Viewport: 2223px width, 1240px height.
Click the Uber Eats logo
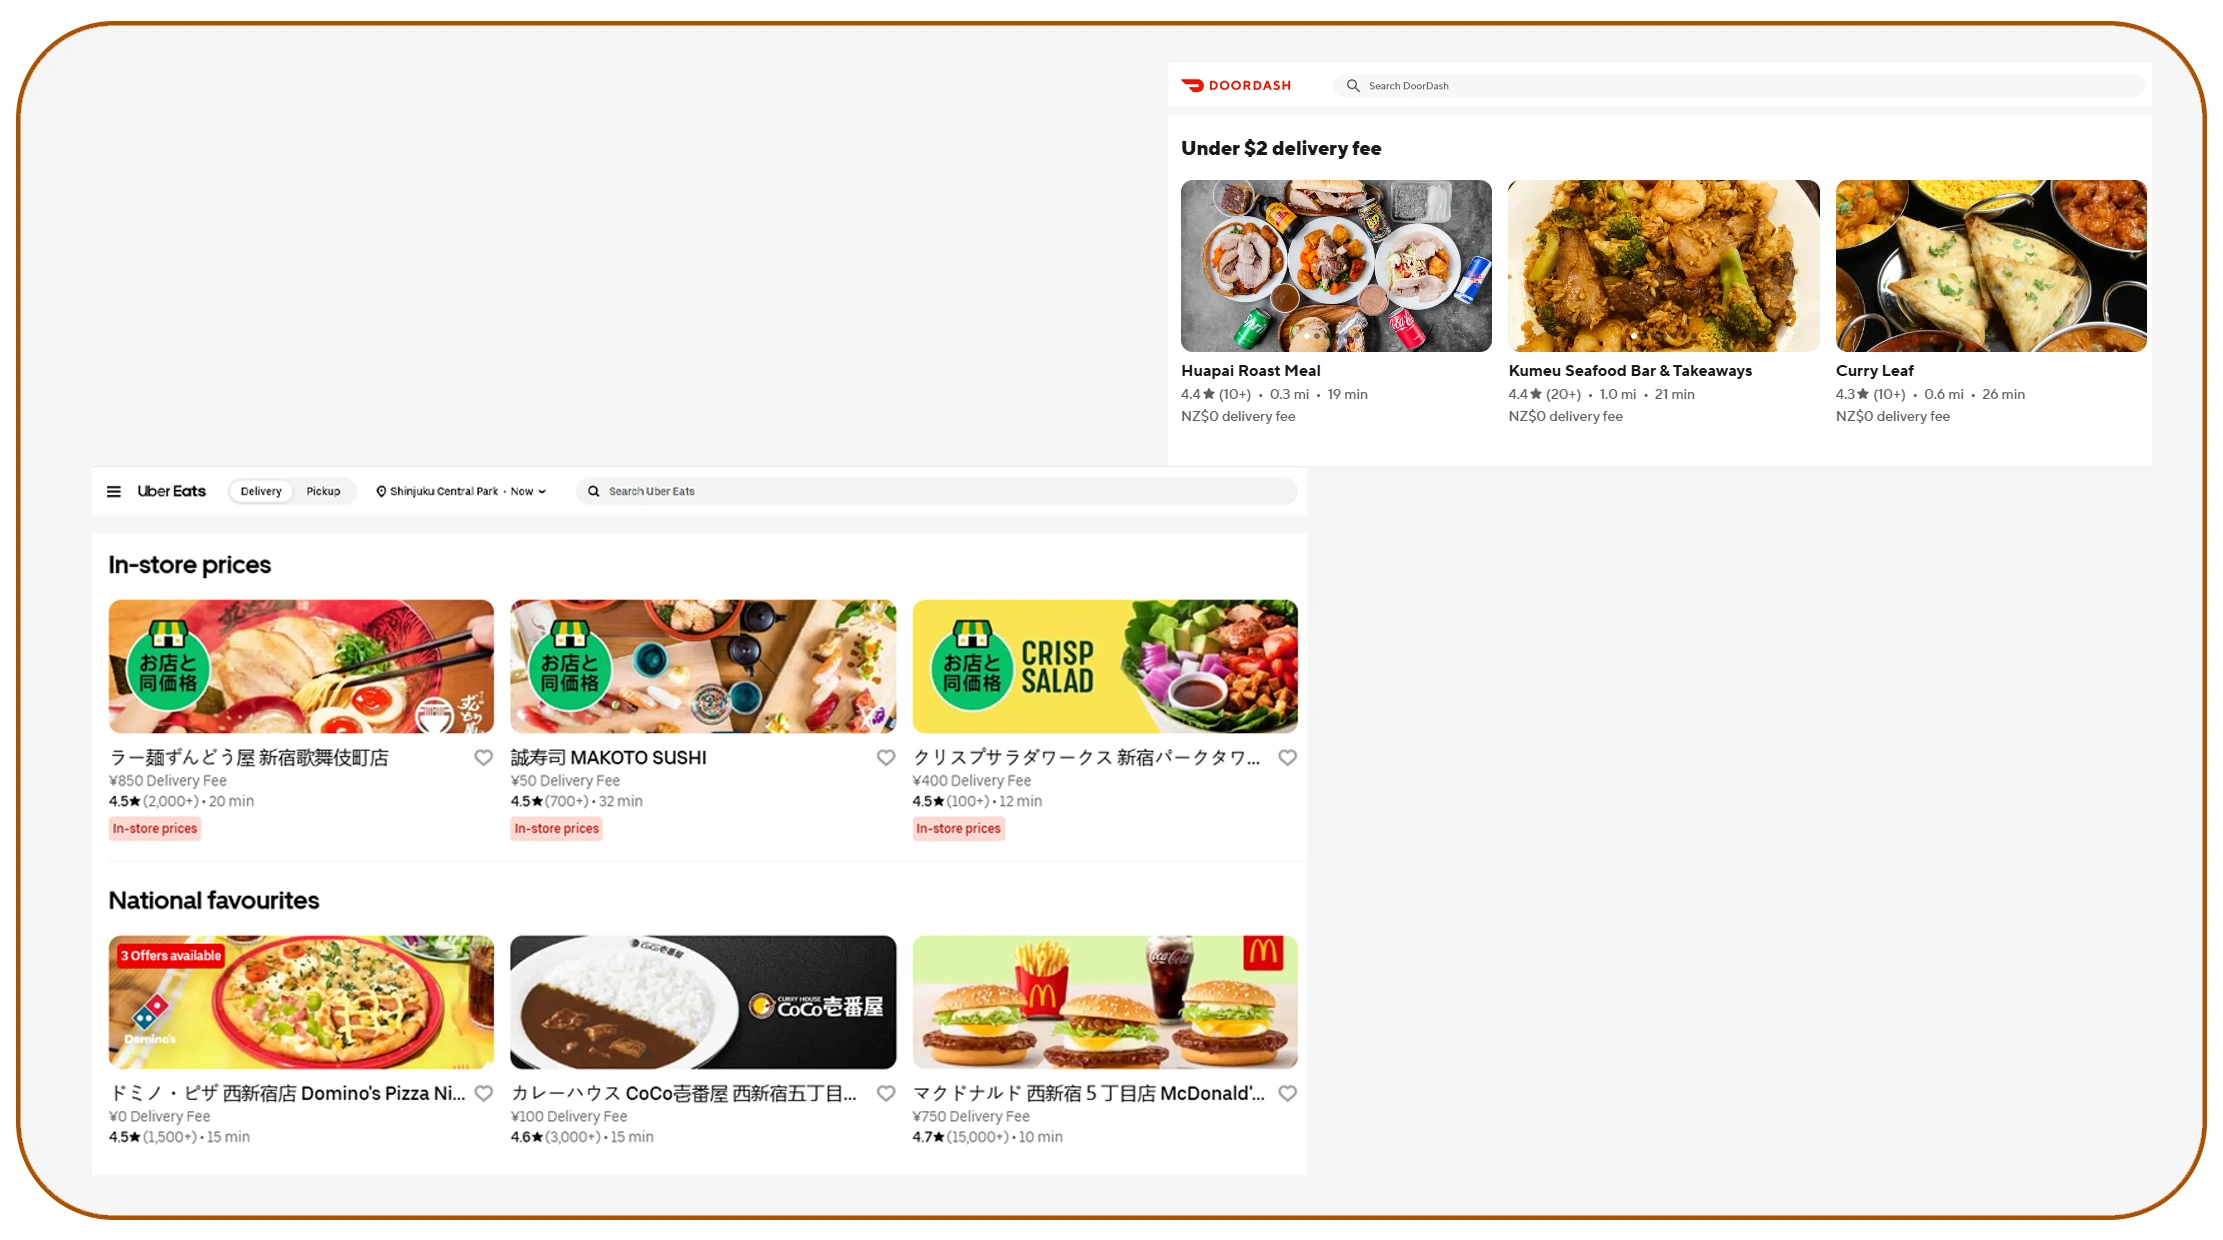(x=172, y=491)
